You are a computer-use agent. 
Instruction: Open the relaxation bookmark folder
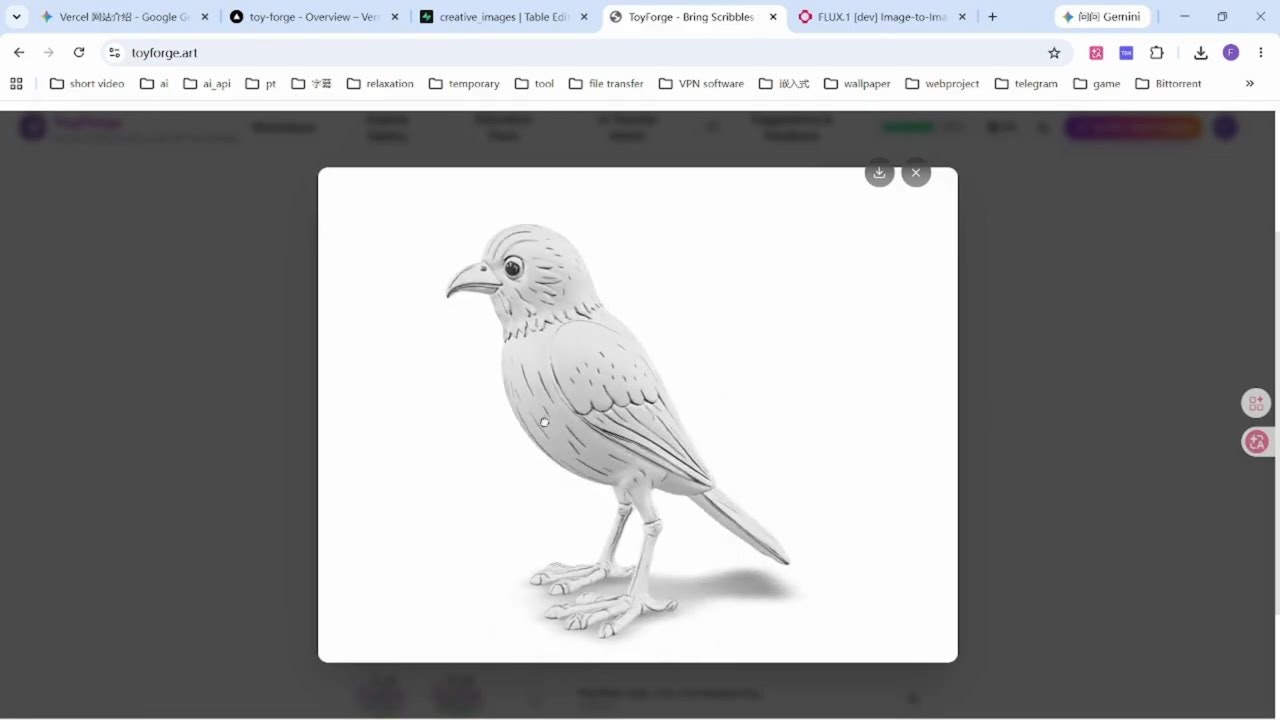380,84
